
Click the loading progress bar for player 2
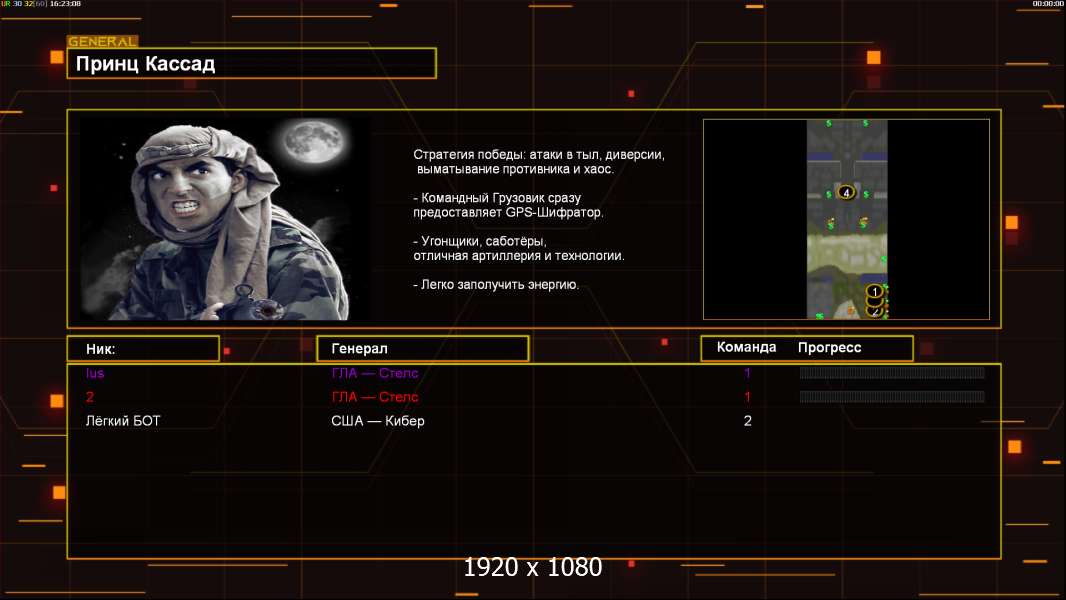tap(892, 396)
